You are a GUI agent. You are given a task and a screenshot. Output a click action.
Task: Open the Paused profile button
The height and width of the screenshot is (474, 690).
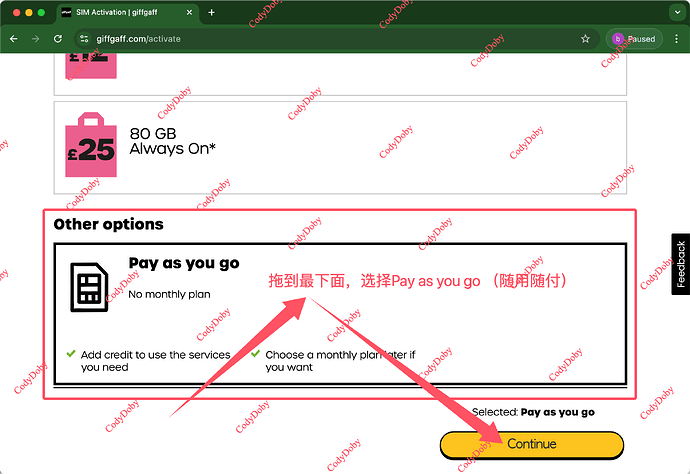(634, 39)
